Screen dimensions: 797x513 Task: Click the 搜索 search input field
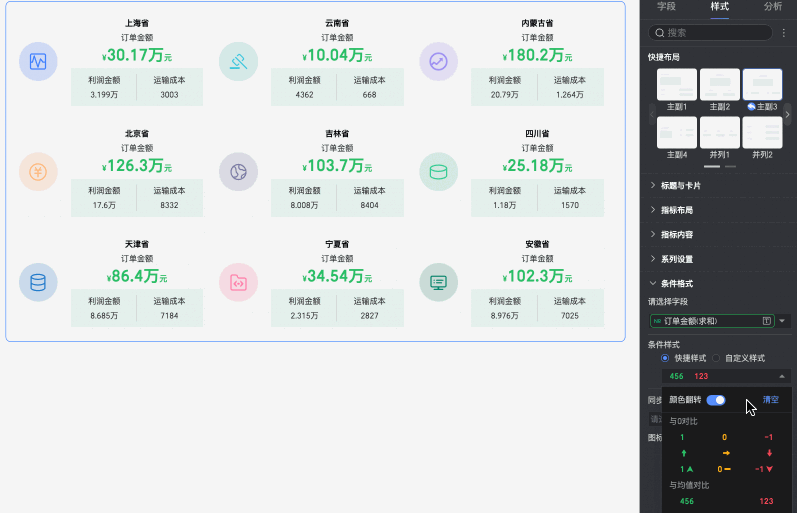point(710,33)
